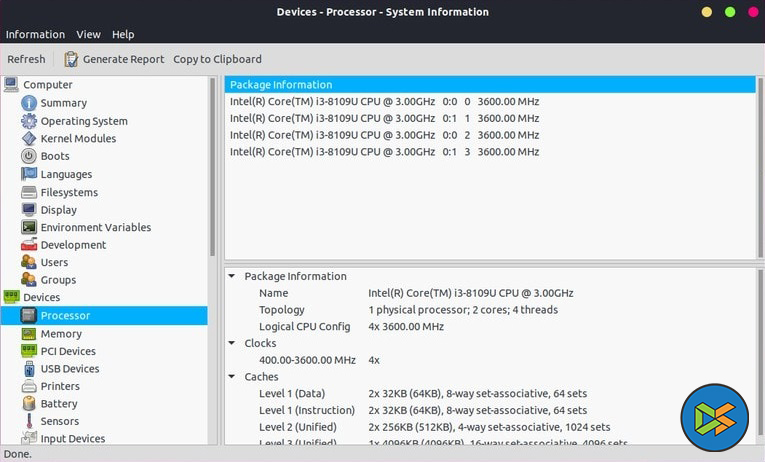Select the fourth CPU row 0:1 3
The width and height of the screenshot is (765, 462).
click(x=384, y=152)
